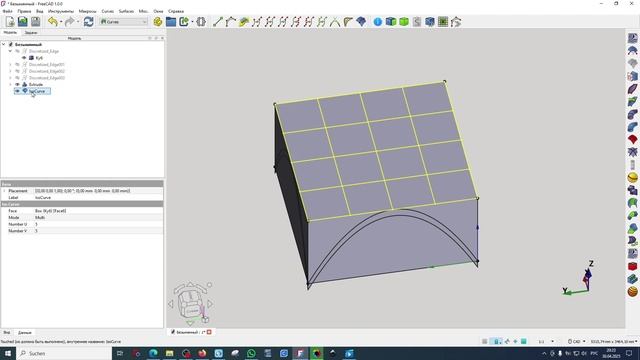The height and width of the screenshot is (360, 640).
Task: Click the green grid square toolbar icon
Action: [x=443, y=22]
